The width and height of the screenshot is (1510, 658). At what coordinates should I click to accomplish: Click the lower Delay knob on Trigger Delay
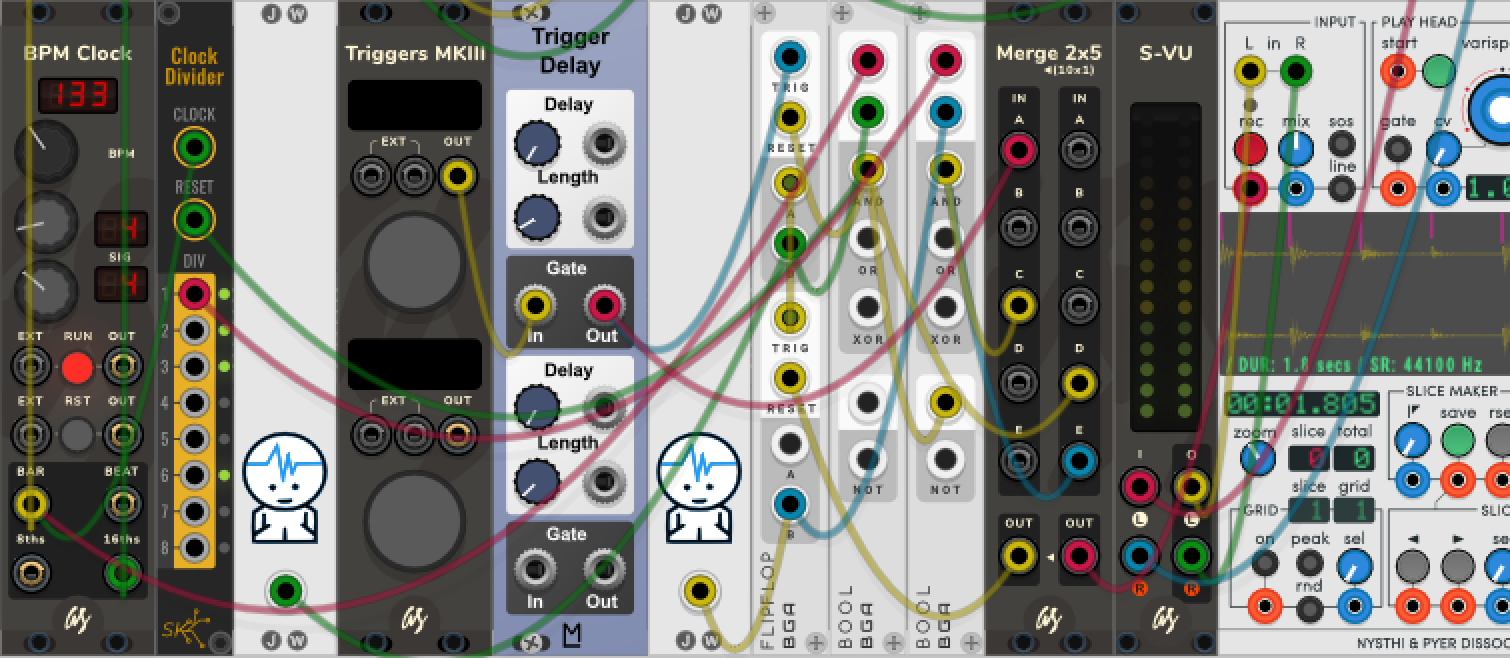536,408
